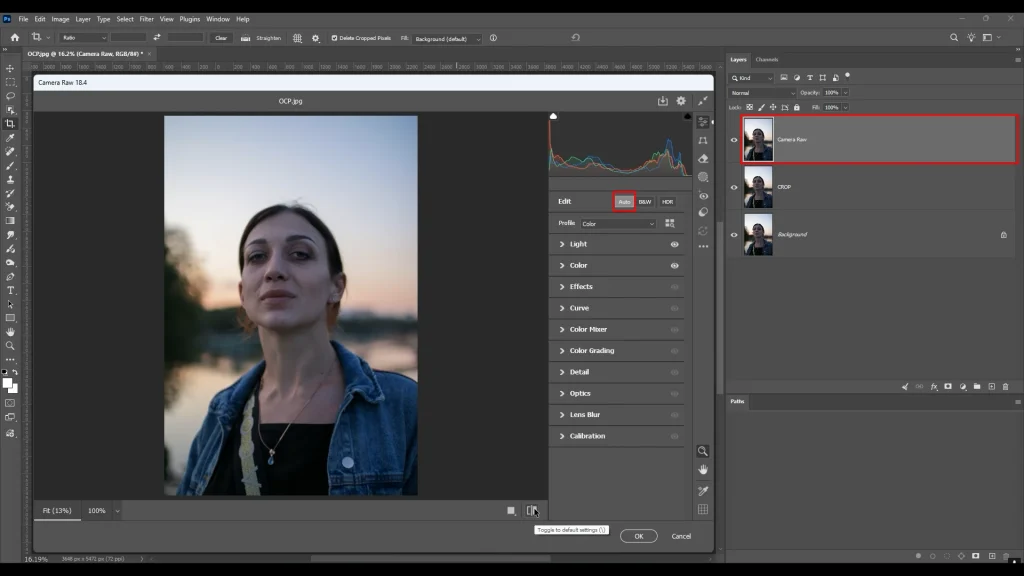Click Camera Raw zoom magnifier tool

tap(703, 451)
